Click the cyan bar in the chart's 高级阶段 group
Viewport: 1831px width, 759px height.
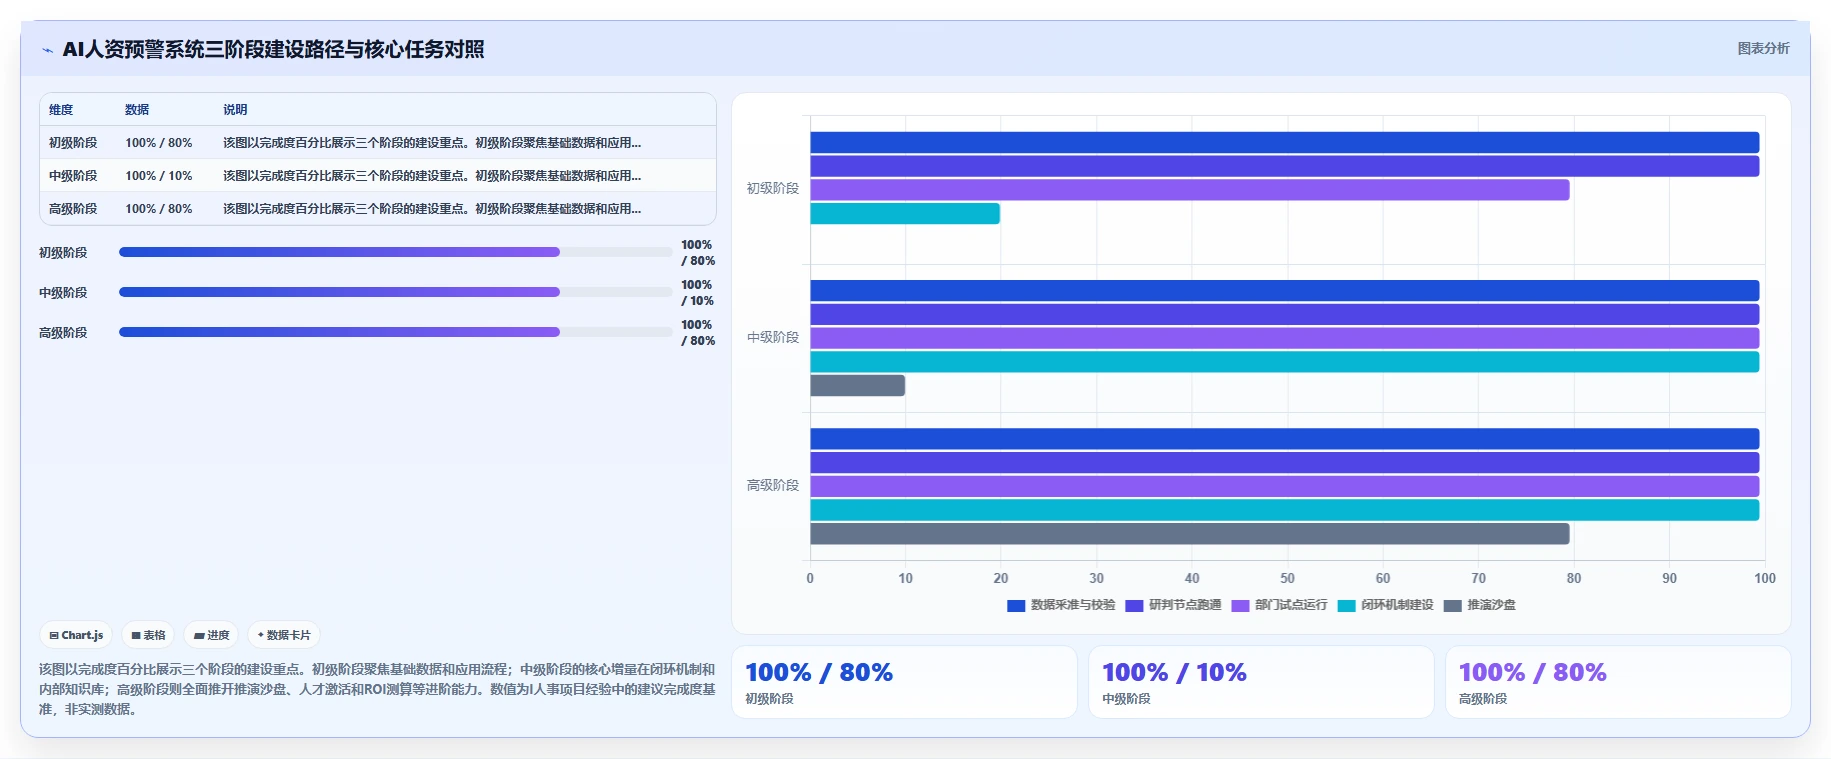[x=1285, y=510]
